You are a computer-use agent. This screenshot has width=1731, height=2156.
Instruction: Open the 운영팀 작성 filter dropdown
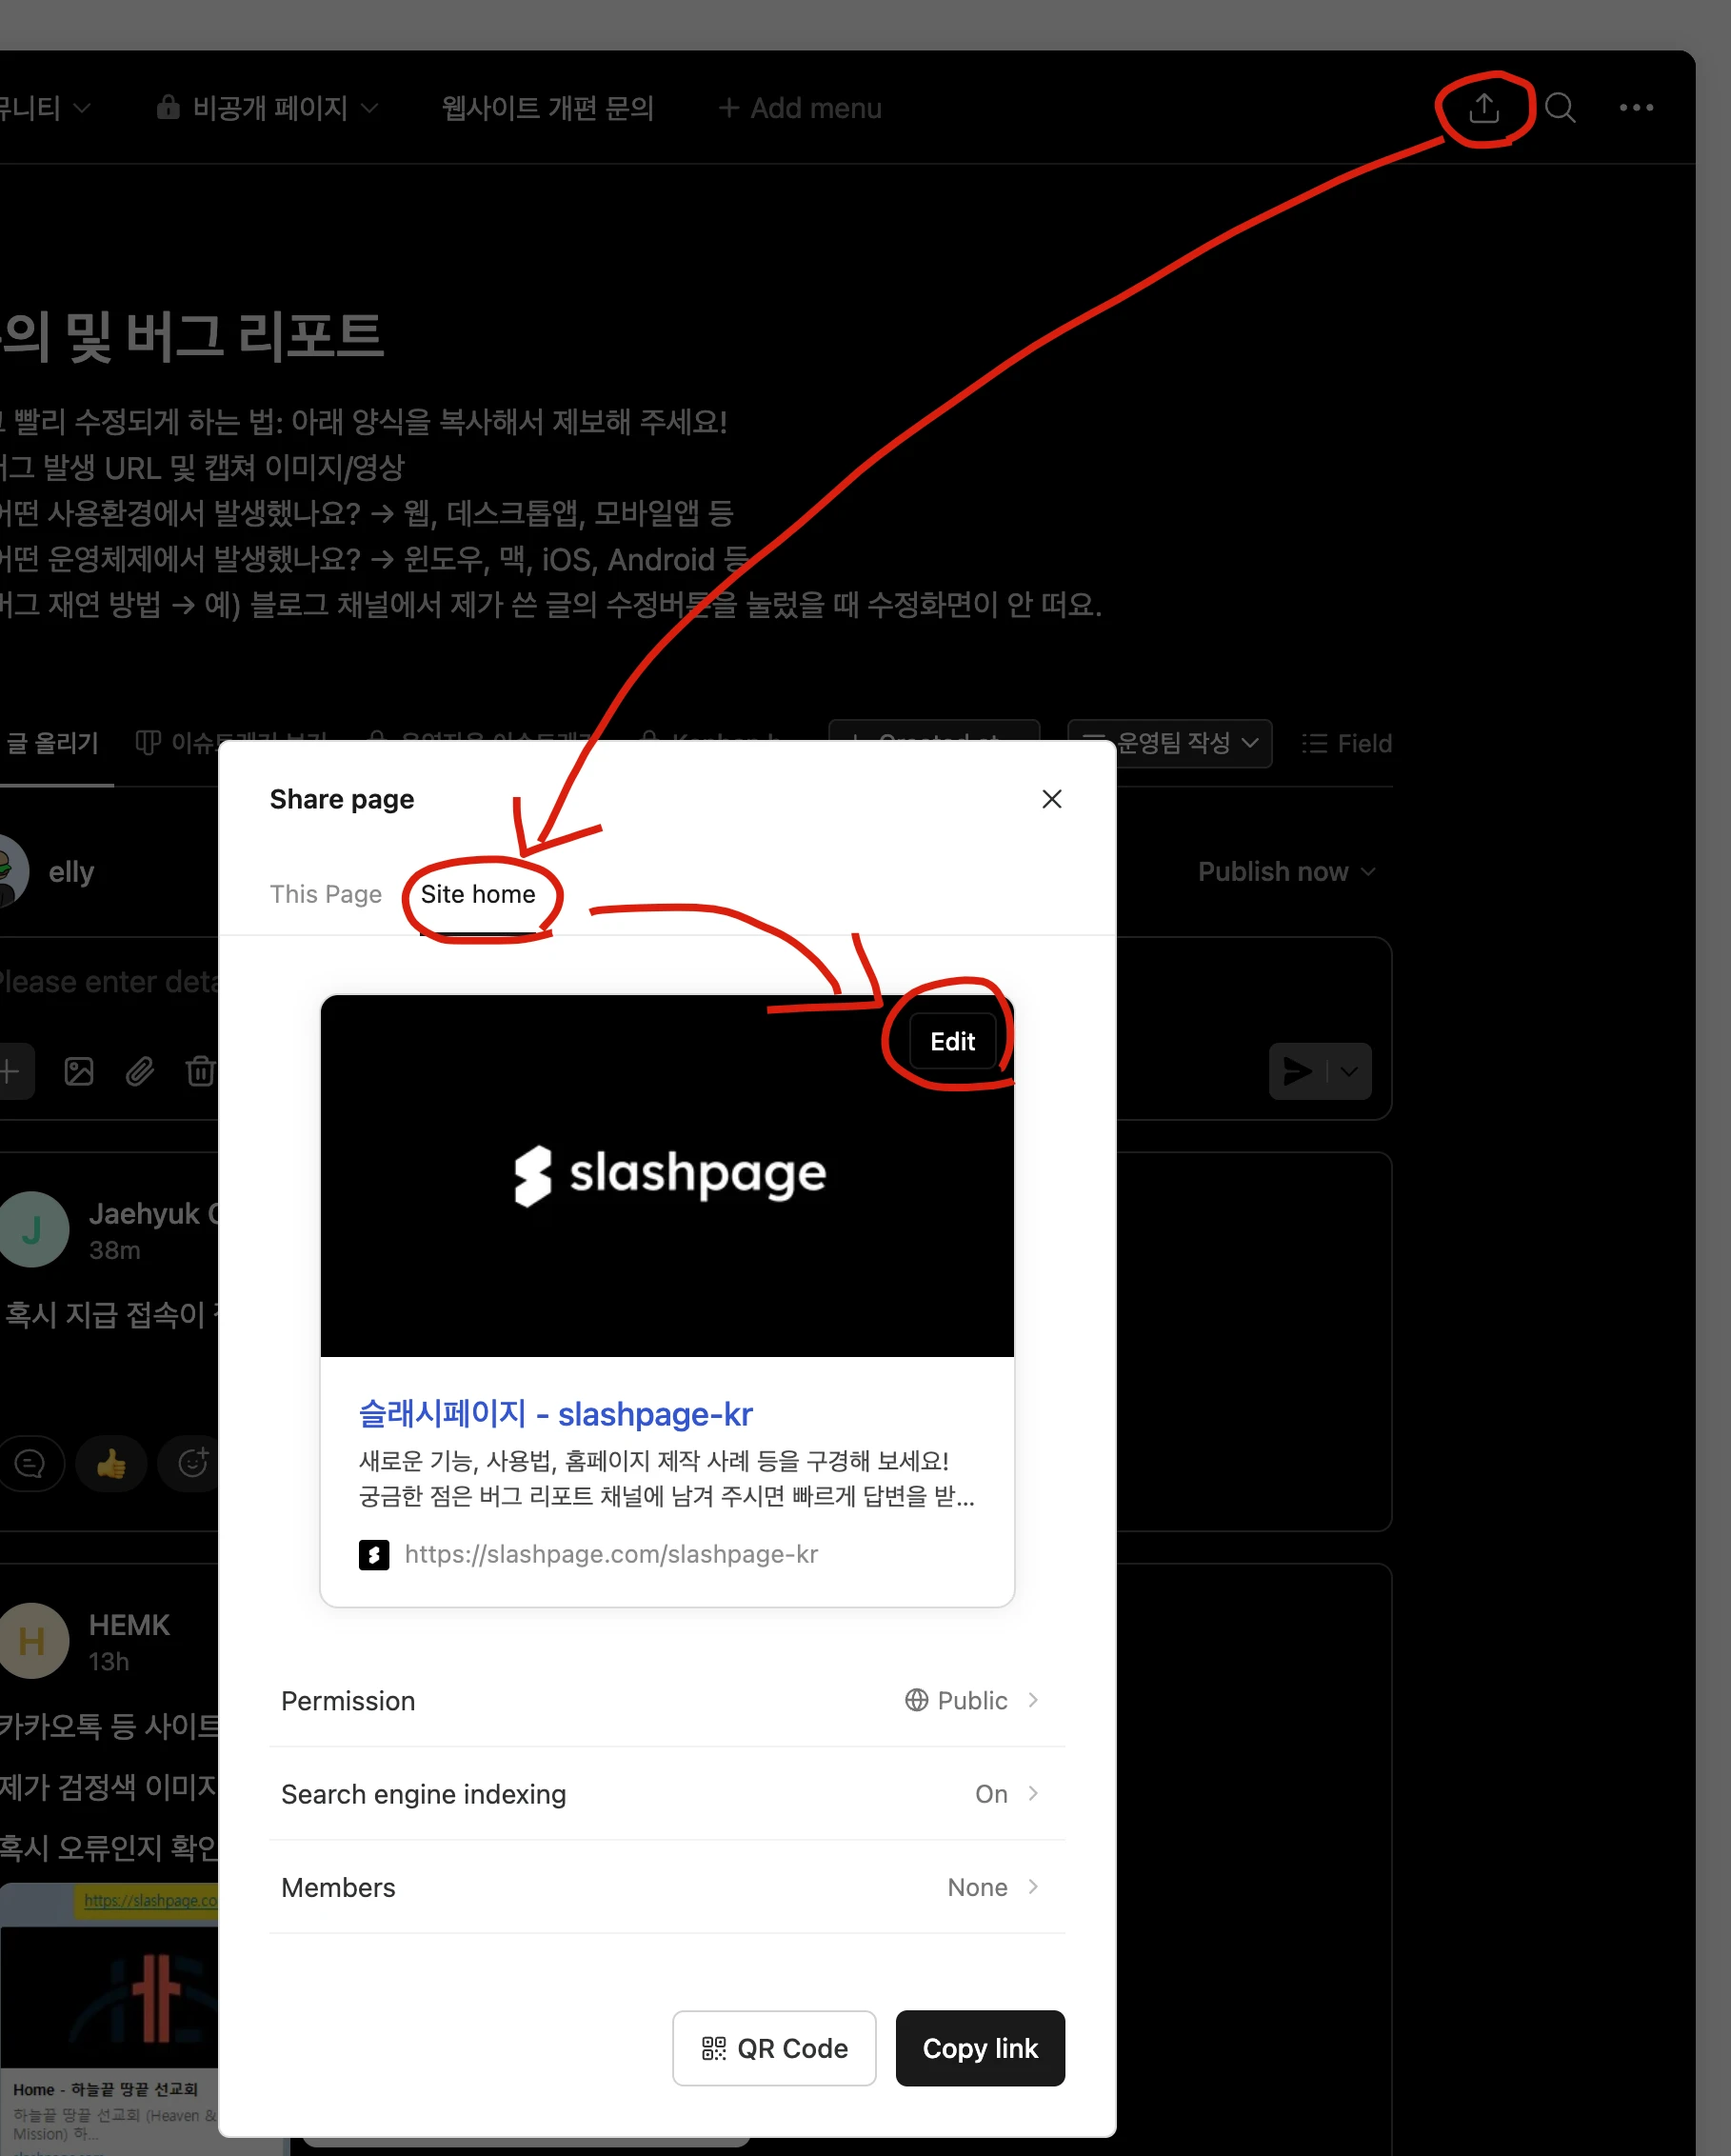pyautogui.click(x=1169, y=743)
